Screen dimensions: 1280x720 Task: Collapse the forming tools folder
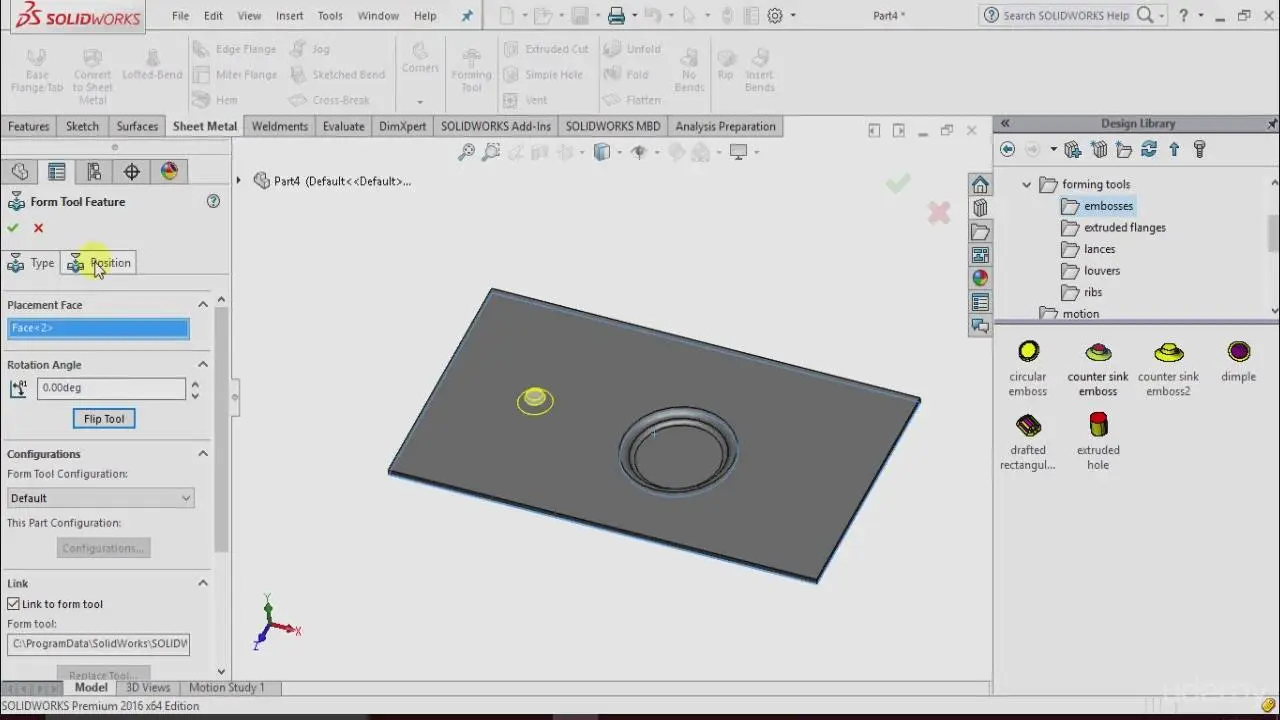pyautogui.click(x=1027, y=185)
